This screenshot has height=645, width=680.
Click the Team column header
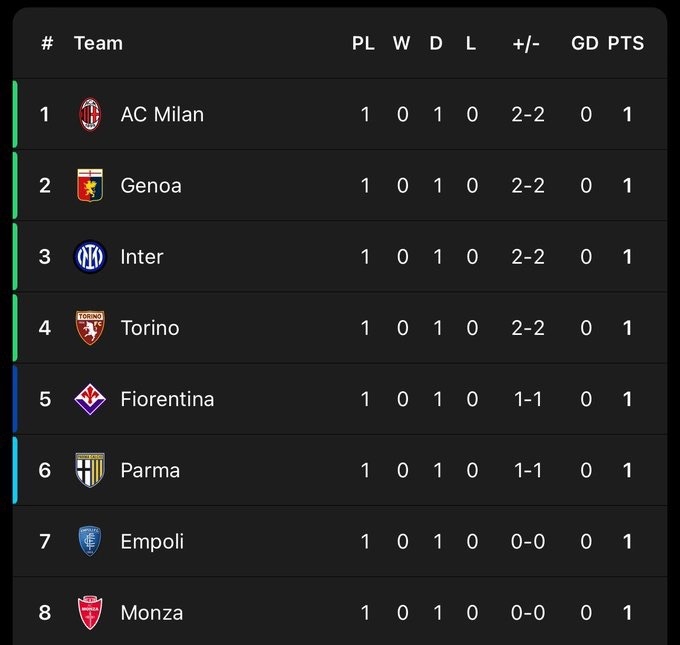point(98,43)
